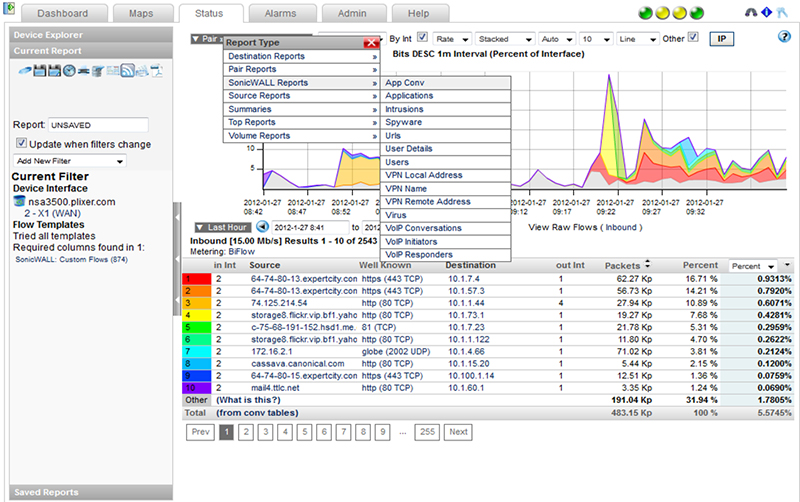The width and height of the screenshot is (800, 502).
Task: Open the 10 results count dropdown
Action: (x=596, y=39)
